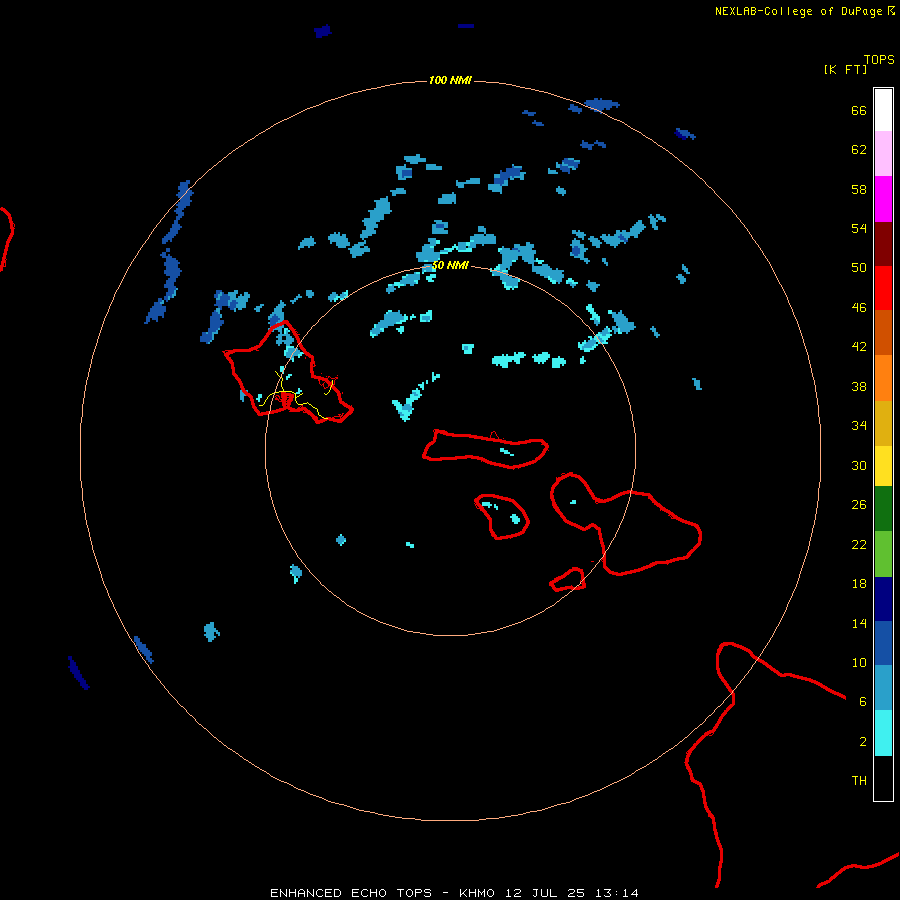
Task: Select the dark green 30 kft swatch
Action: 883,509
